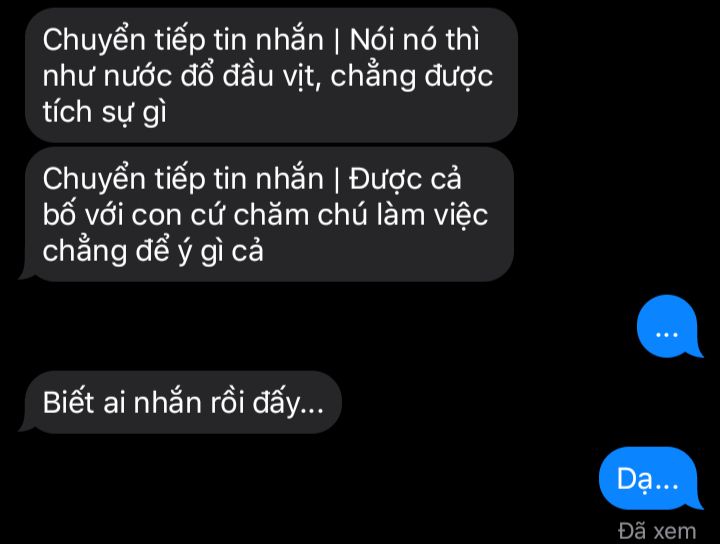Click the words "tích sự gì" in first bubble
Viewport: 720px width, 544px height.
tap(105, 112)
